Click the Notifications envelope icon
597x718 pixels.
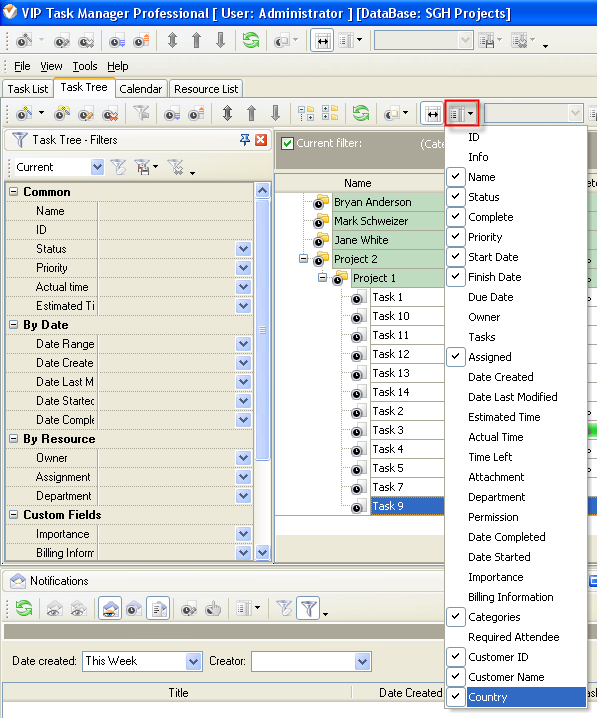coord(18,581)
